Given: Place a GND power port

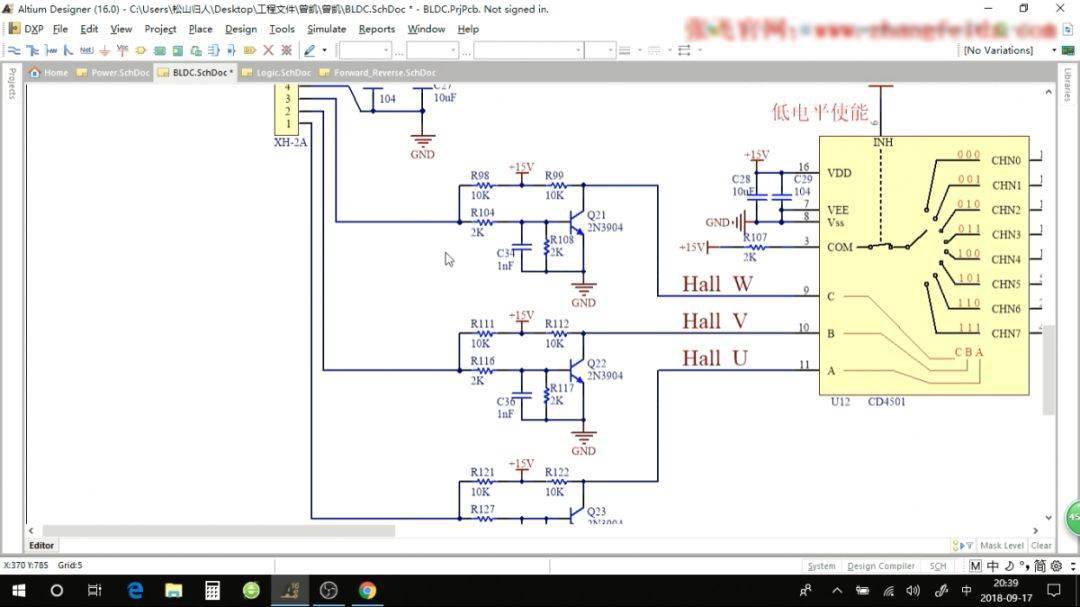Looking at the screenshot, I should tap(104, 50).
